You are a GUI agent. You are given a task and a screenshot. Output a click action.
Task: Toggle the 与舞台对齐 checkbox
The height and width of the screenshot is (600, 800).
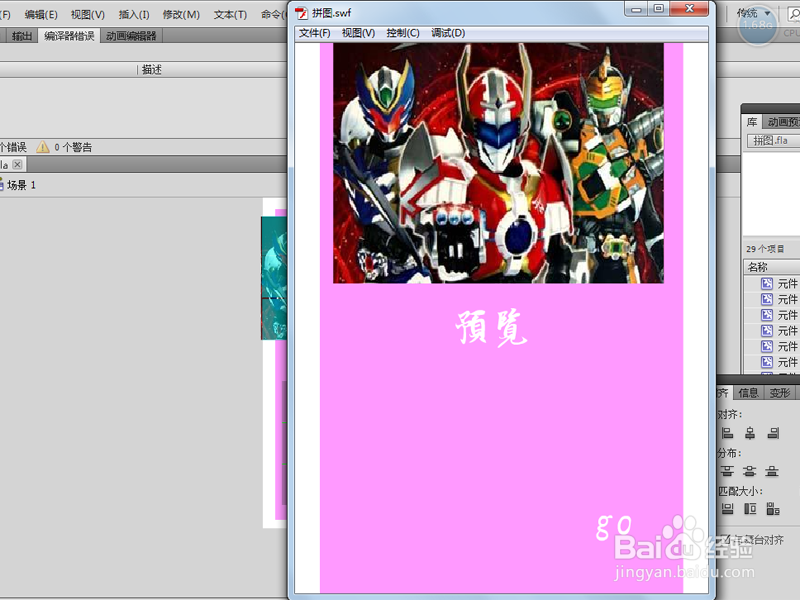pyautogui.click(x=725, y=539)
